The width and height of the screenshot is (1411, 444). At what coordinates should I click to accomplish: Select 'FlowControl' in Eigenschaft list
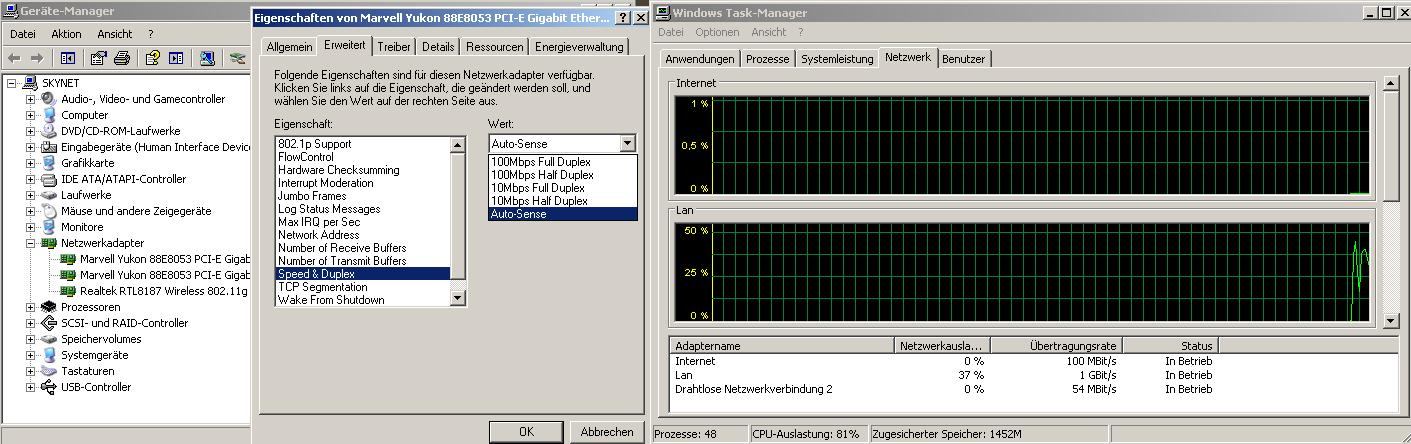tap(363, 157)
